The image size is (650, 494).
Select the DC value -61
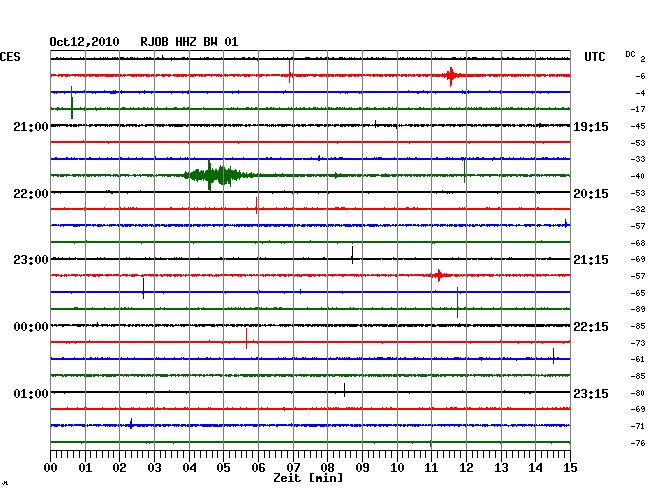638,359
